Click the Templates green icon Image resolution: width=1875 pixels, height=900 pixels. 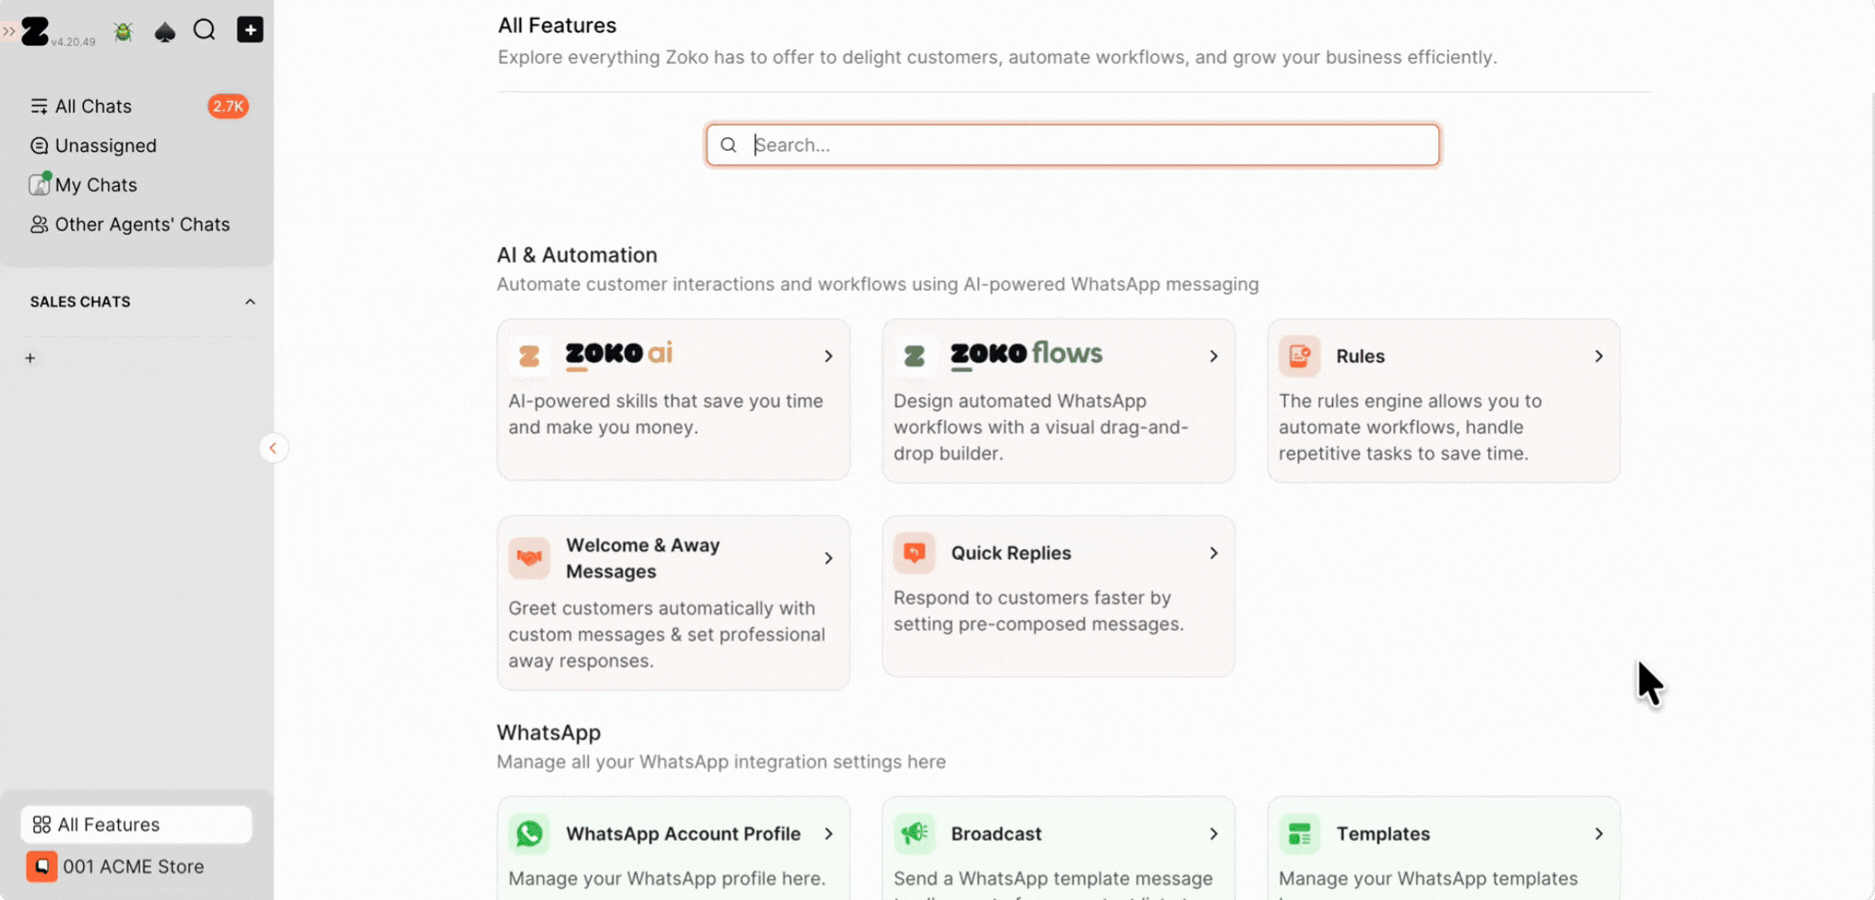[1299, 833]
